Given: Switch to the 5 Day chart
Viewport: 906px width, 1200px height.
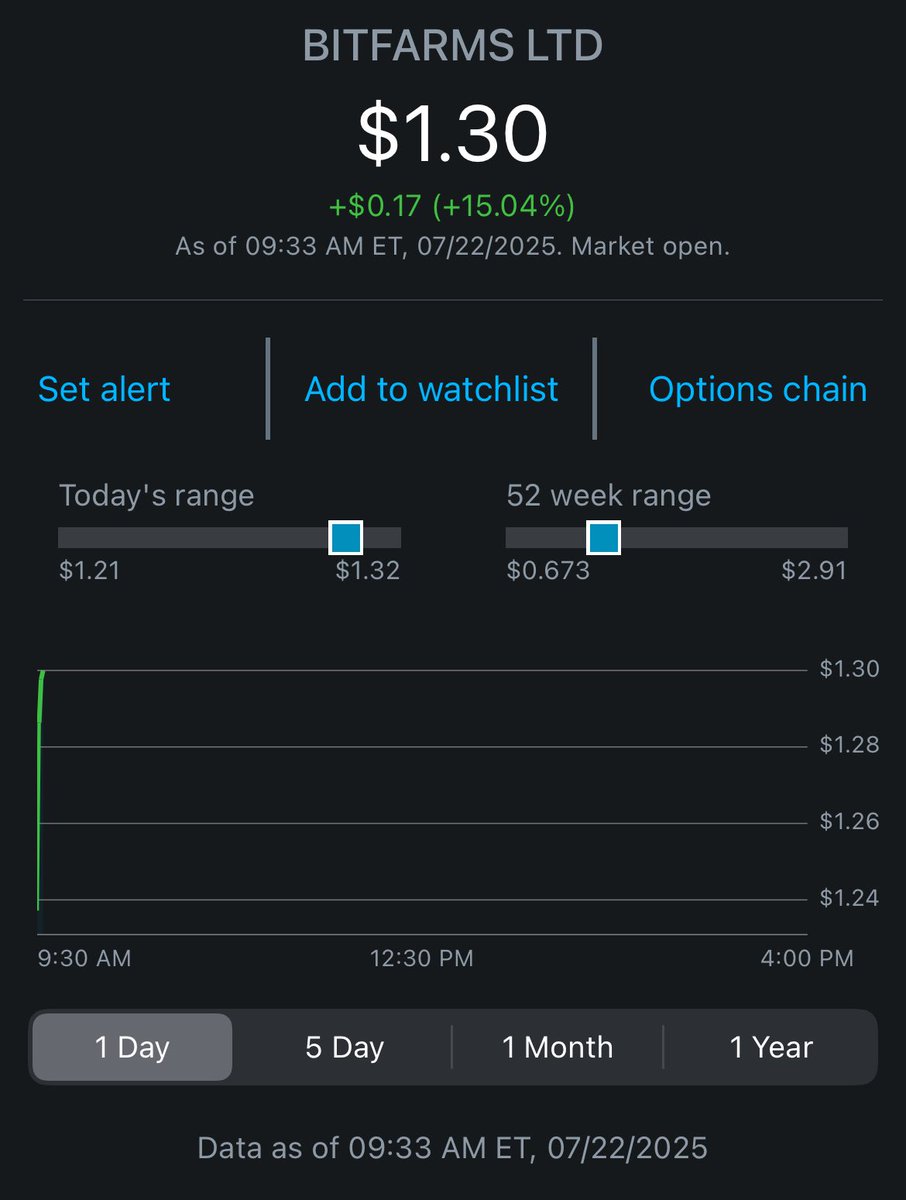Looking at the screenshot, I should click(x=344, y=1047).
